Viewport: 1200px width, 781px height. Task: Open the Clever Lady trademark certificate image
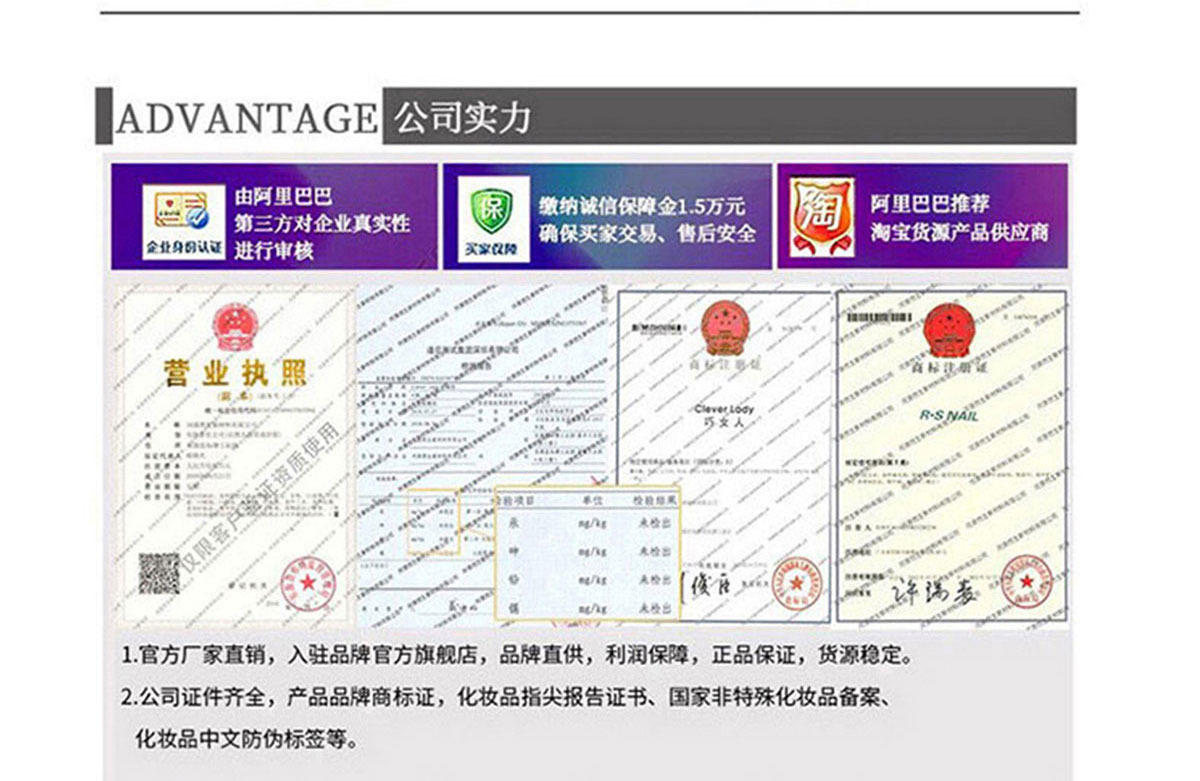tap(724, 458)
